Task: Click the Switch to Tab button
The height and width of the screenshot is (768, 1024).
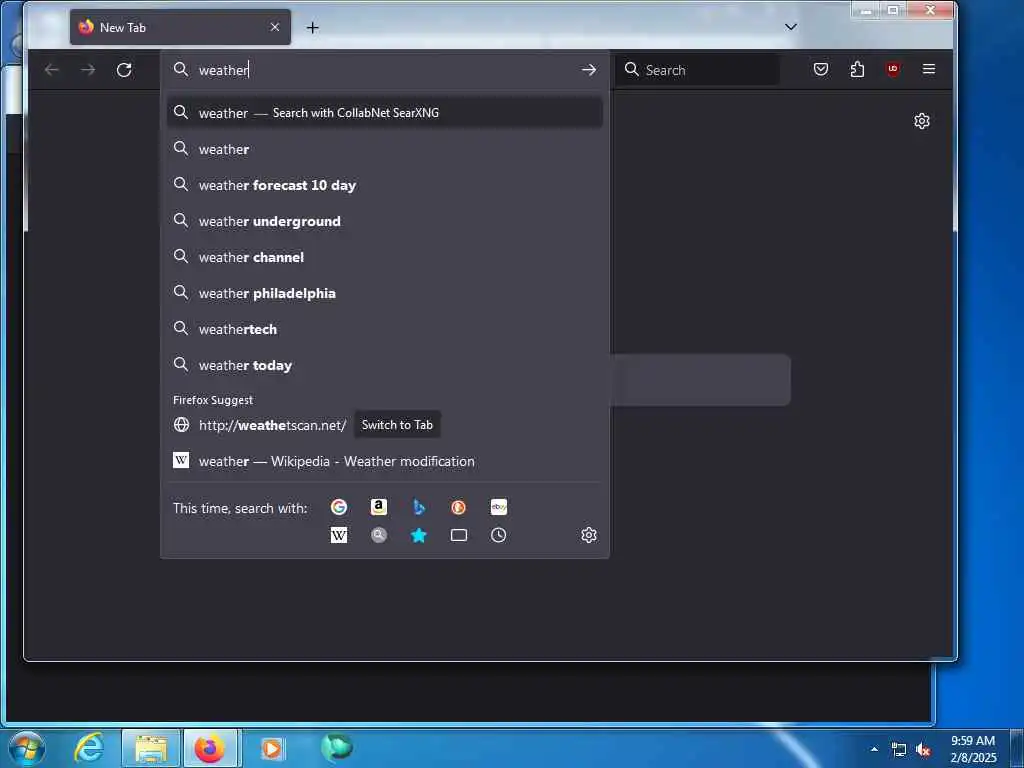Action: tap(397, 424)
